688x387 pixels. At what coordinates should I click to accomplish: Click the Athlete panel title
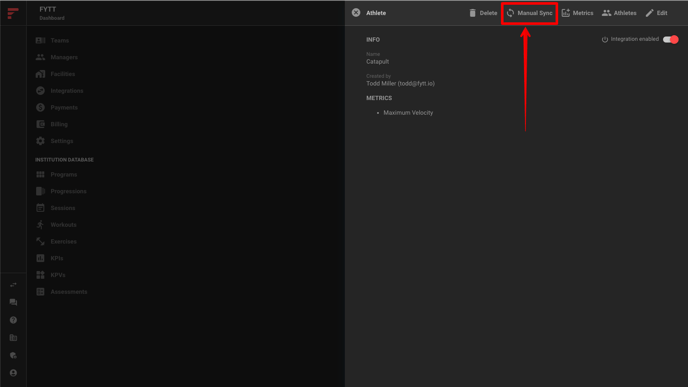376,13
